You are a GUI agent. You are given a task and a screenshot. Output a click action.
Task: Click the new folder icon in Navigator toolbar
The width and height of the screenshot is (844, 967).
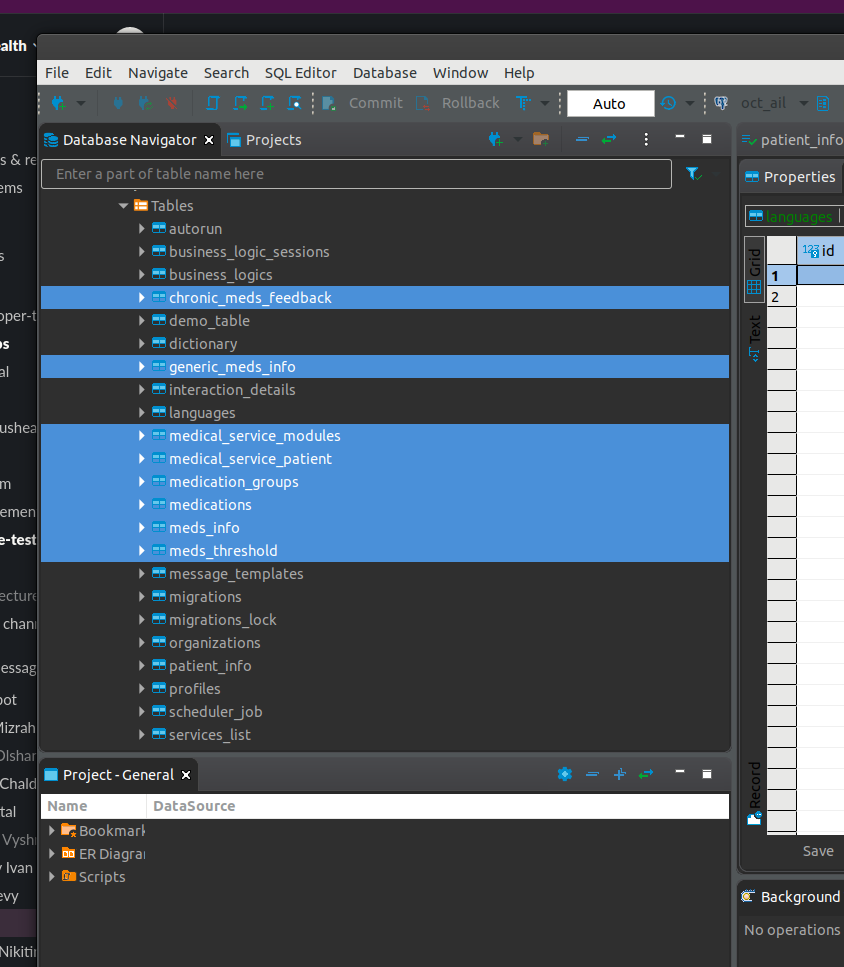(541, 139)
